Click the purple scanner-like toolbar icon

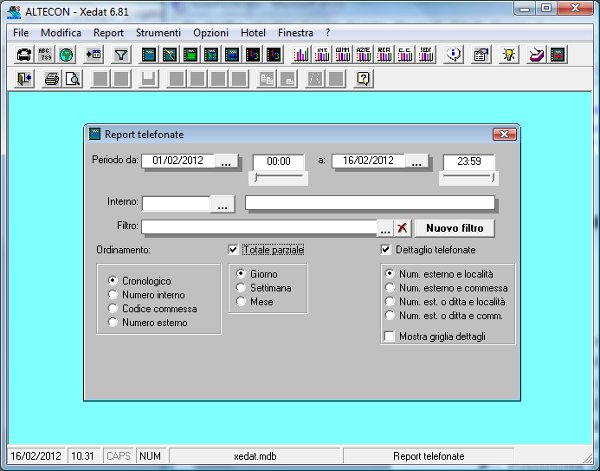tap(536, 55)
